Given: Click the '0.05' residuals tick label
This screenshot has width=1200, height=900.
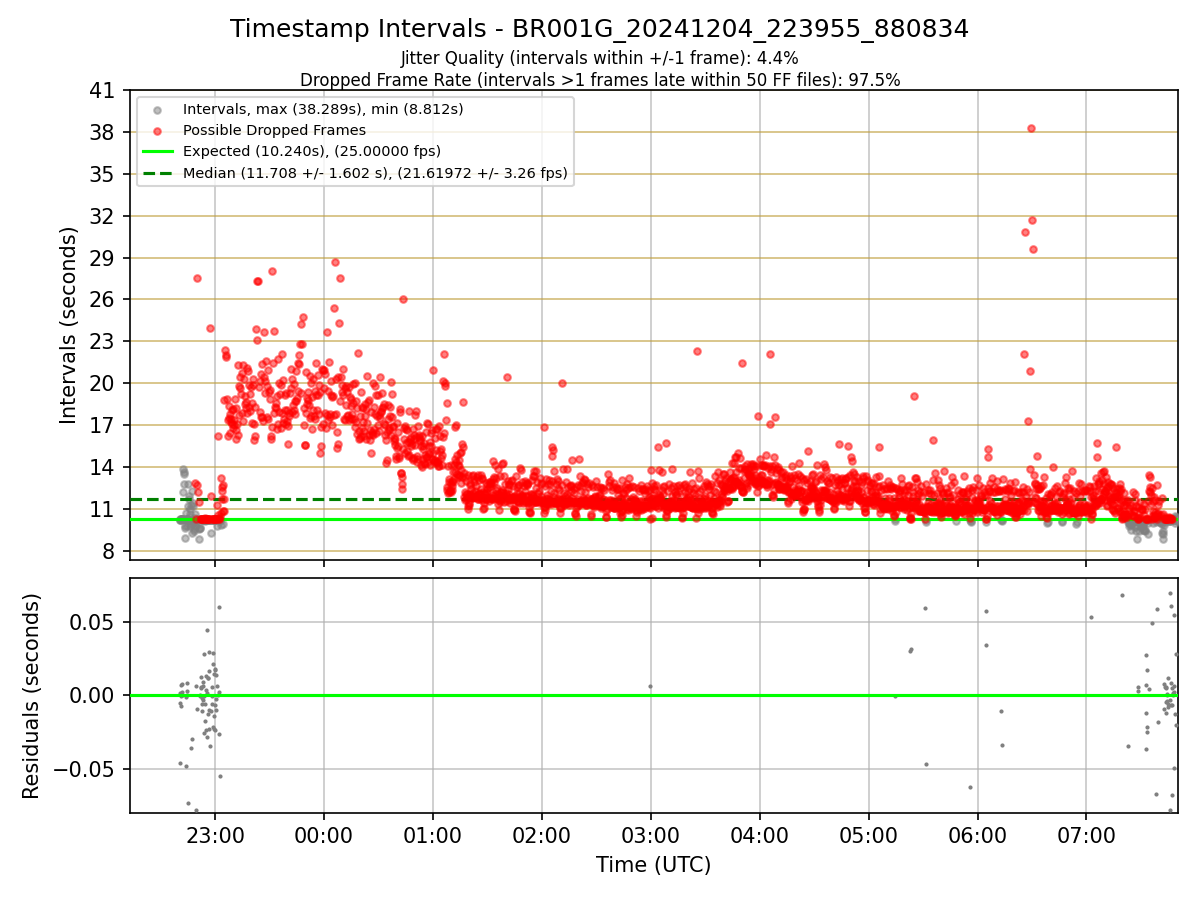Looking at the screenshot, I should click(x=93, y=622).
